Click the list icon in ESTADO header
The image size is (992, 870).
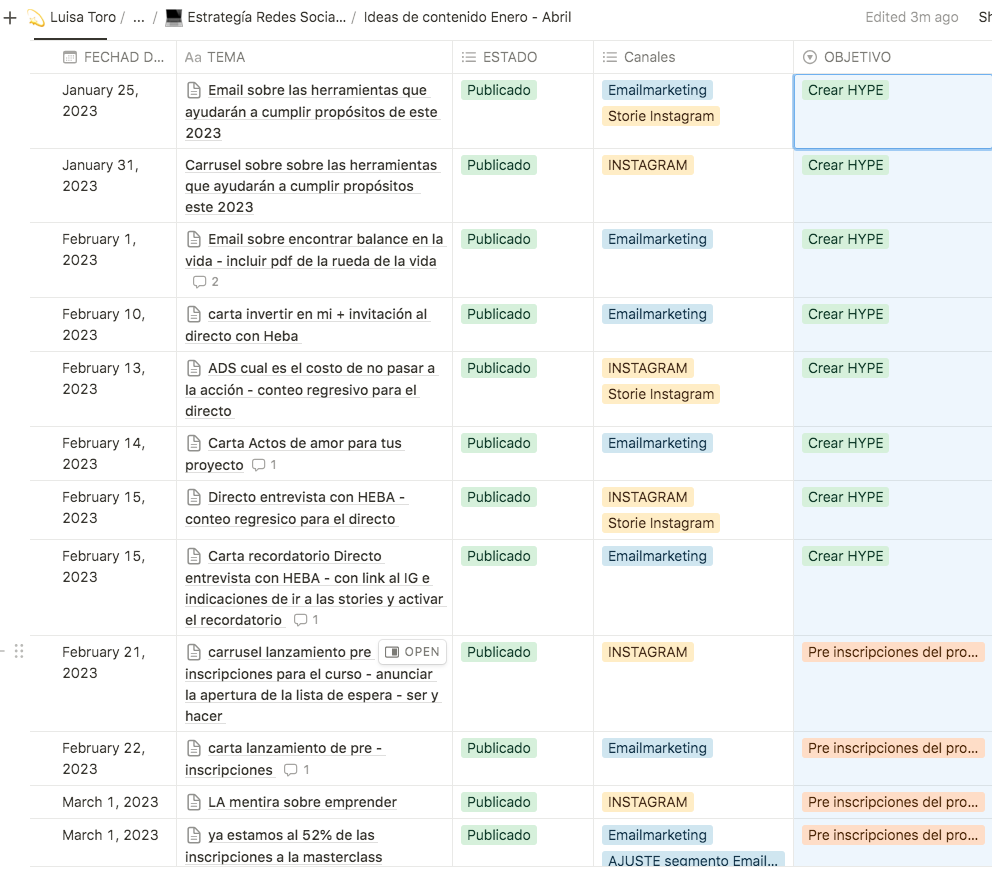pos(469,58)
